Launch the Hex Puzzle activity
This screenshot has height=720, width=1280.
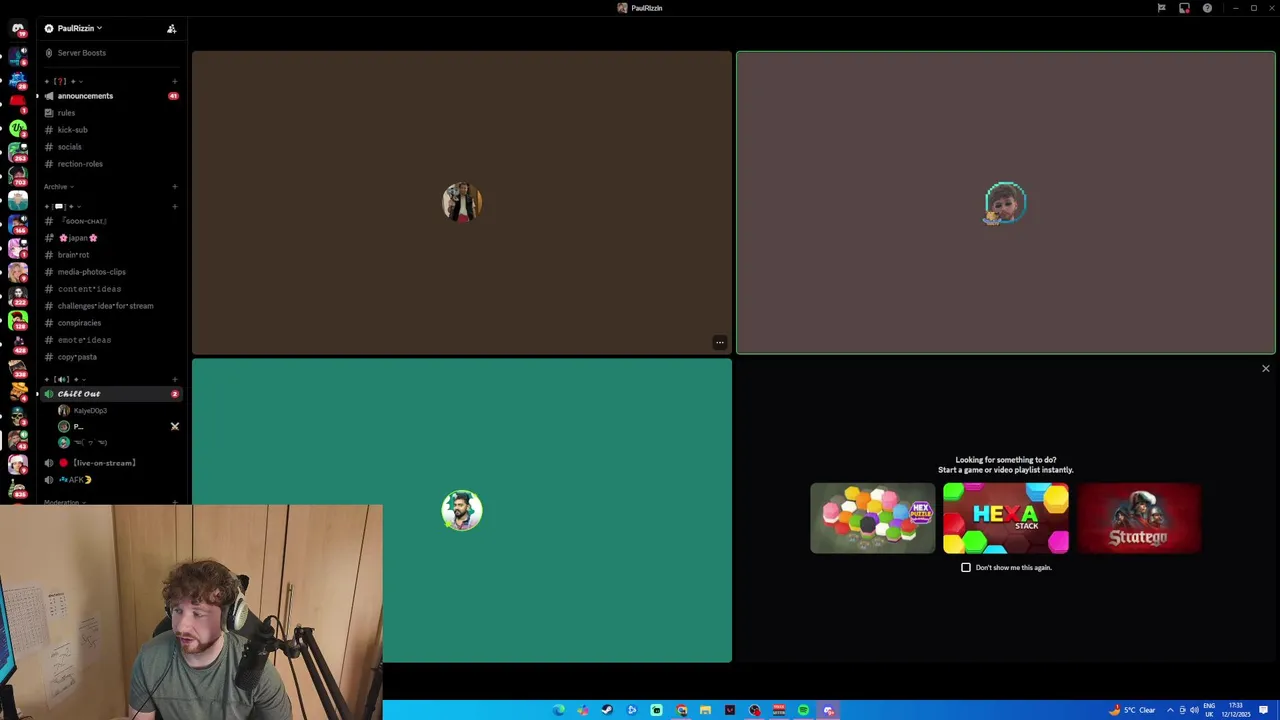point(873,518)
